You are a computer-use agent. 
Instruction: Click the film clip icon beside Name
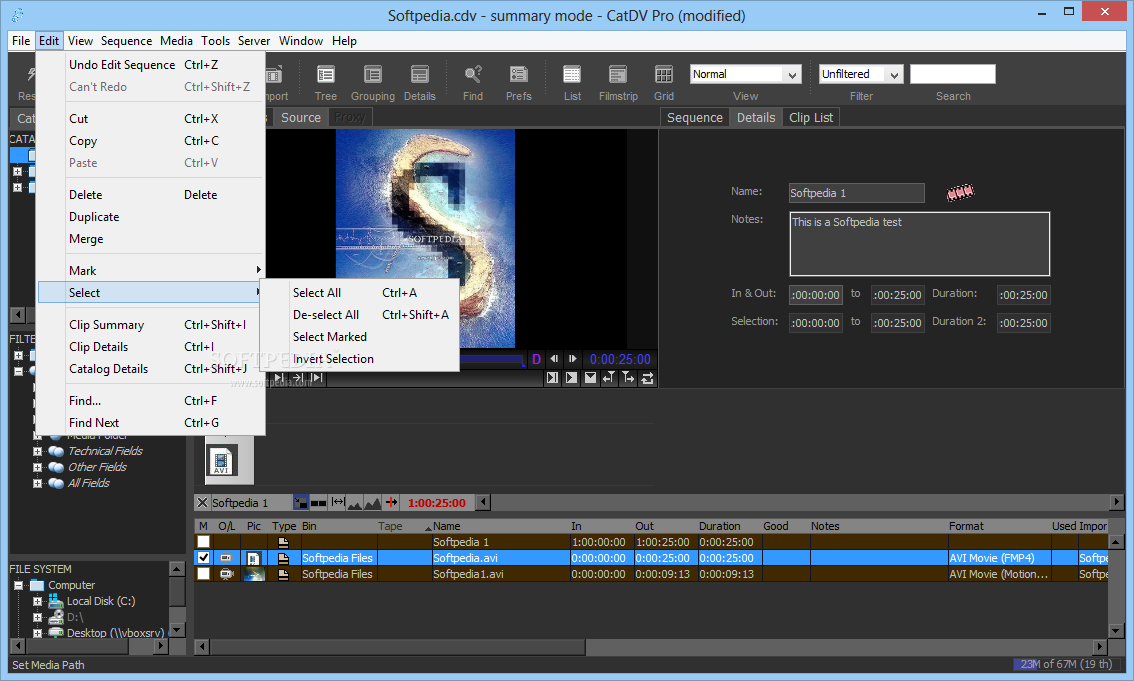coord(960,192)
